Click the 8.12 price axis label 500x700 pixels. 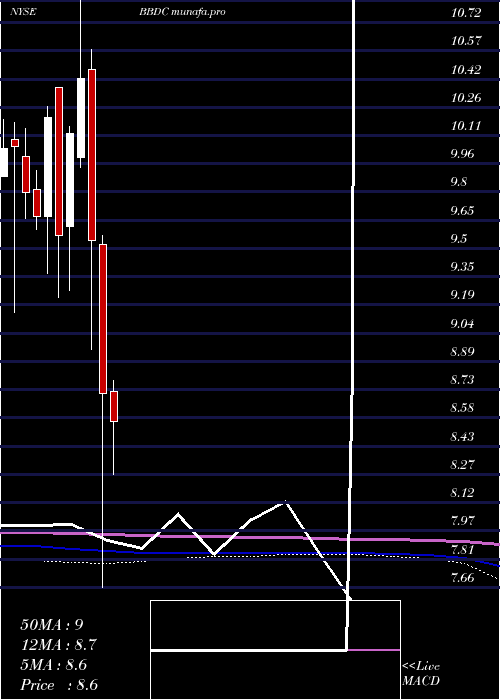(464, 492)
